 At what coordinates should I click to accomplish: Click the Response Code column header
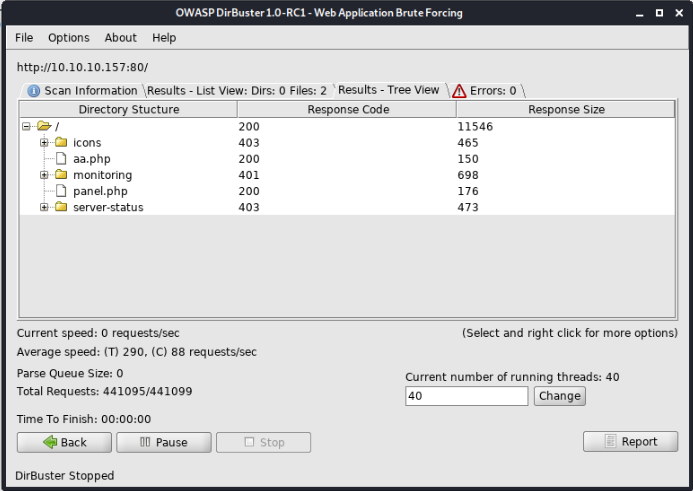(x=347, y=110)
